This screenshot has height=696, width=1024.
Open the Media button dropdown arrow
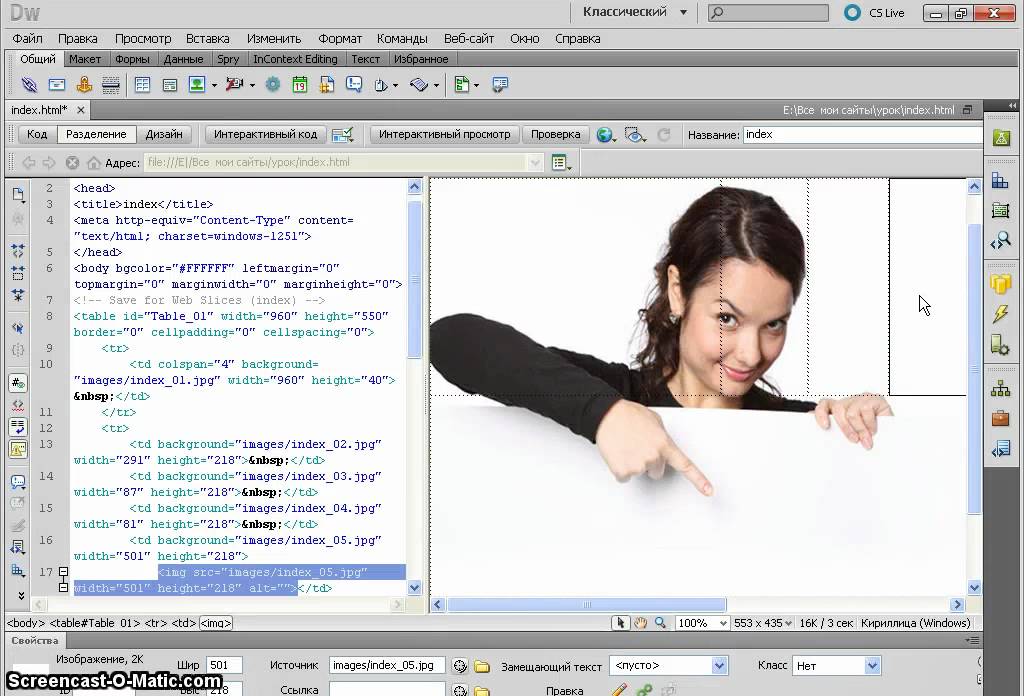252,86
